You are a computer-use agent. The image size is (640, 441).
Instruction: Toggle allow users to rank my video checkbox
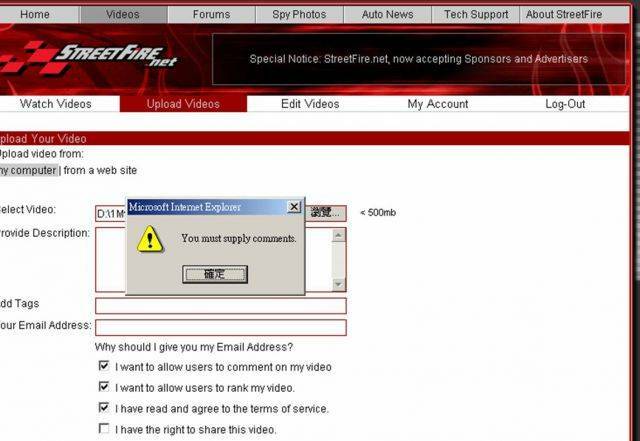coord(104,386)
